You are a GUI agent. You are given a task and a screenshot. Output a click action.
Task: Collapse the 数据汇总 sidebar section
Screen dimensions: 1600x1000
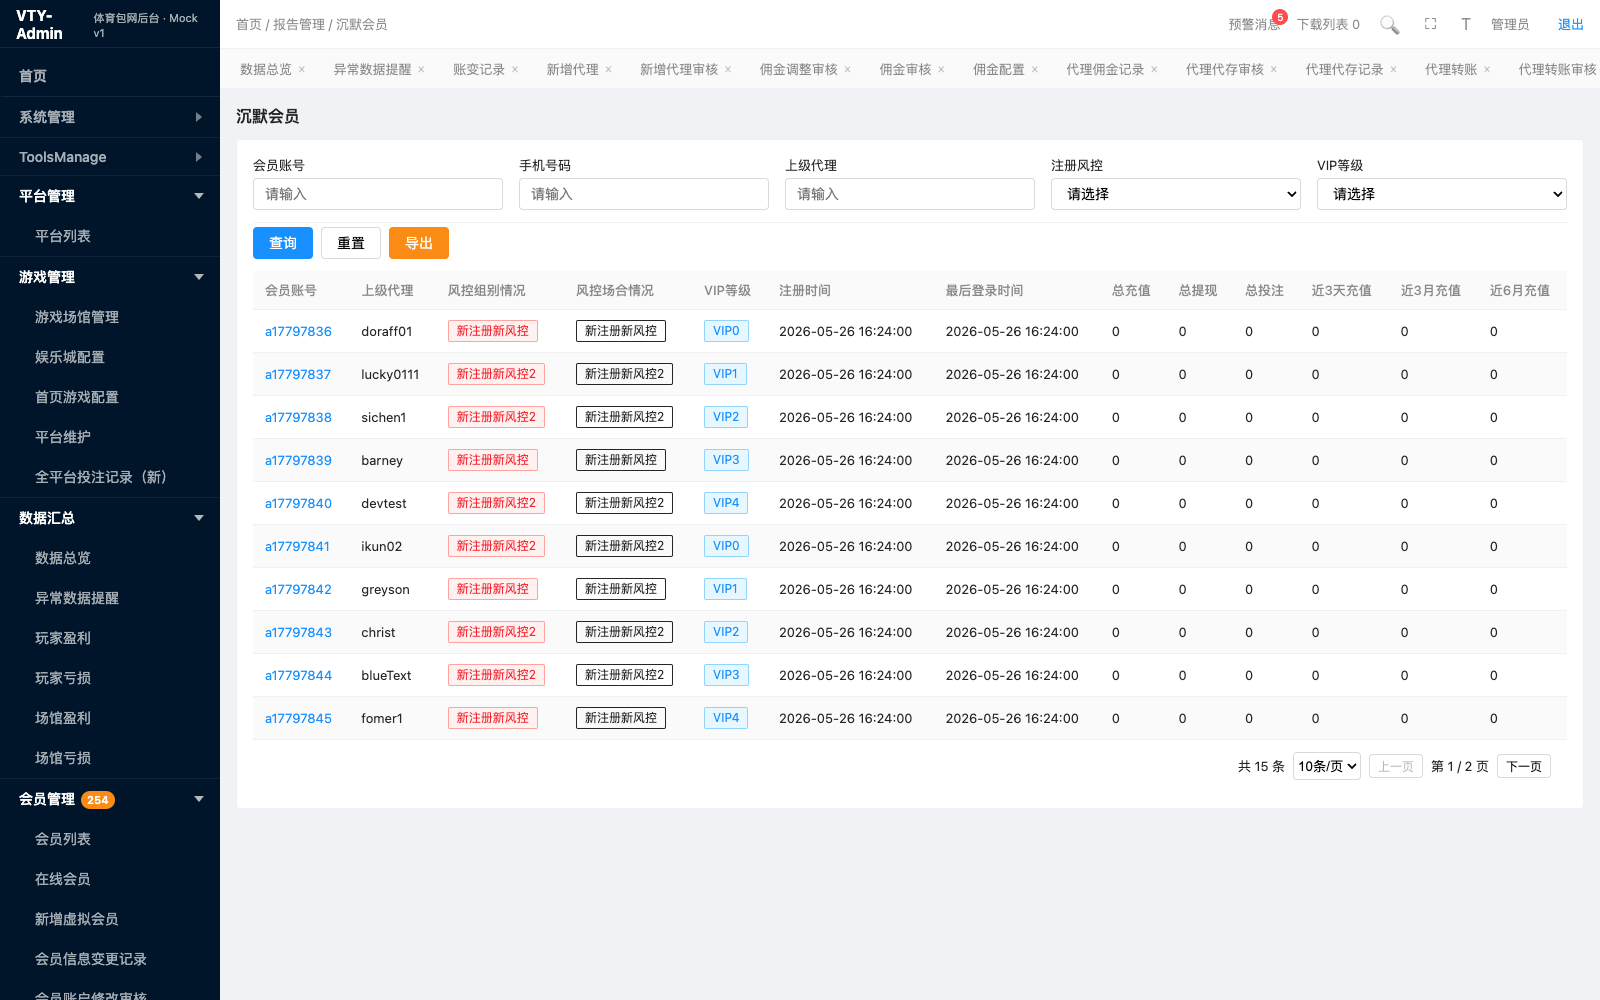click(110, 518)
